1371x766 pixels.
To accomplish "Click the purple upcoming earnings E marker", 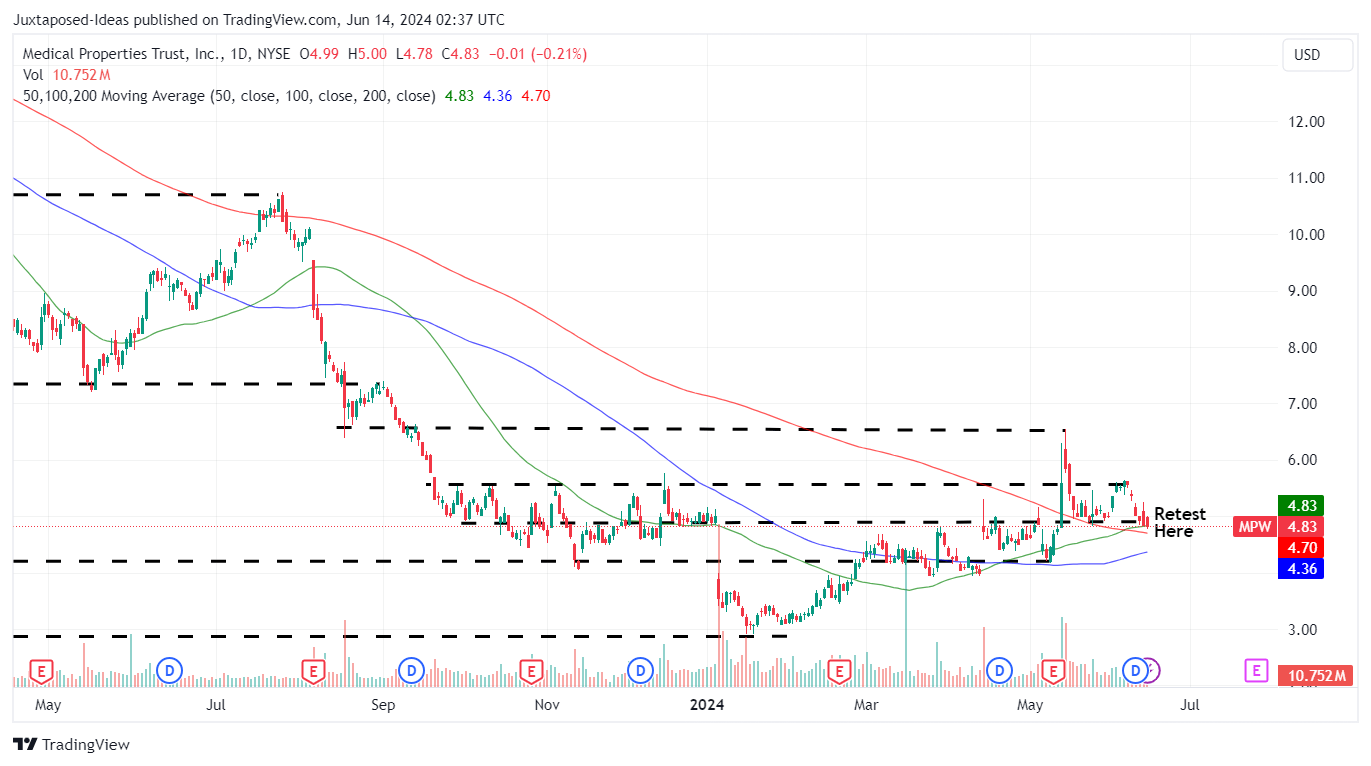I will point(1256,671).
